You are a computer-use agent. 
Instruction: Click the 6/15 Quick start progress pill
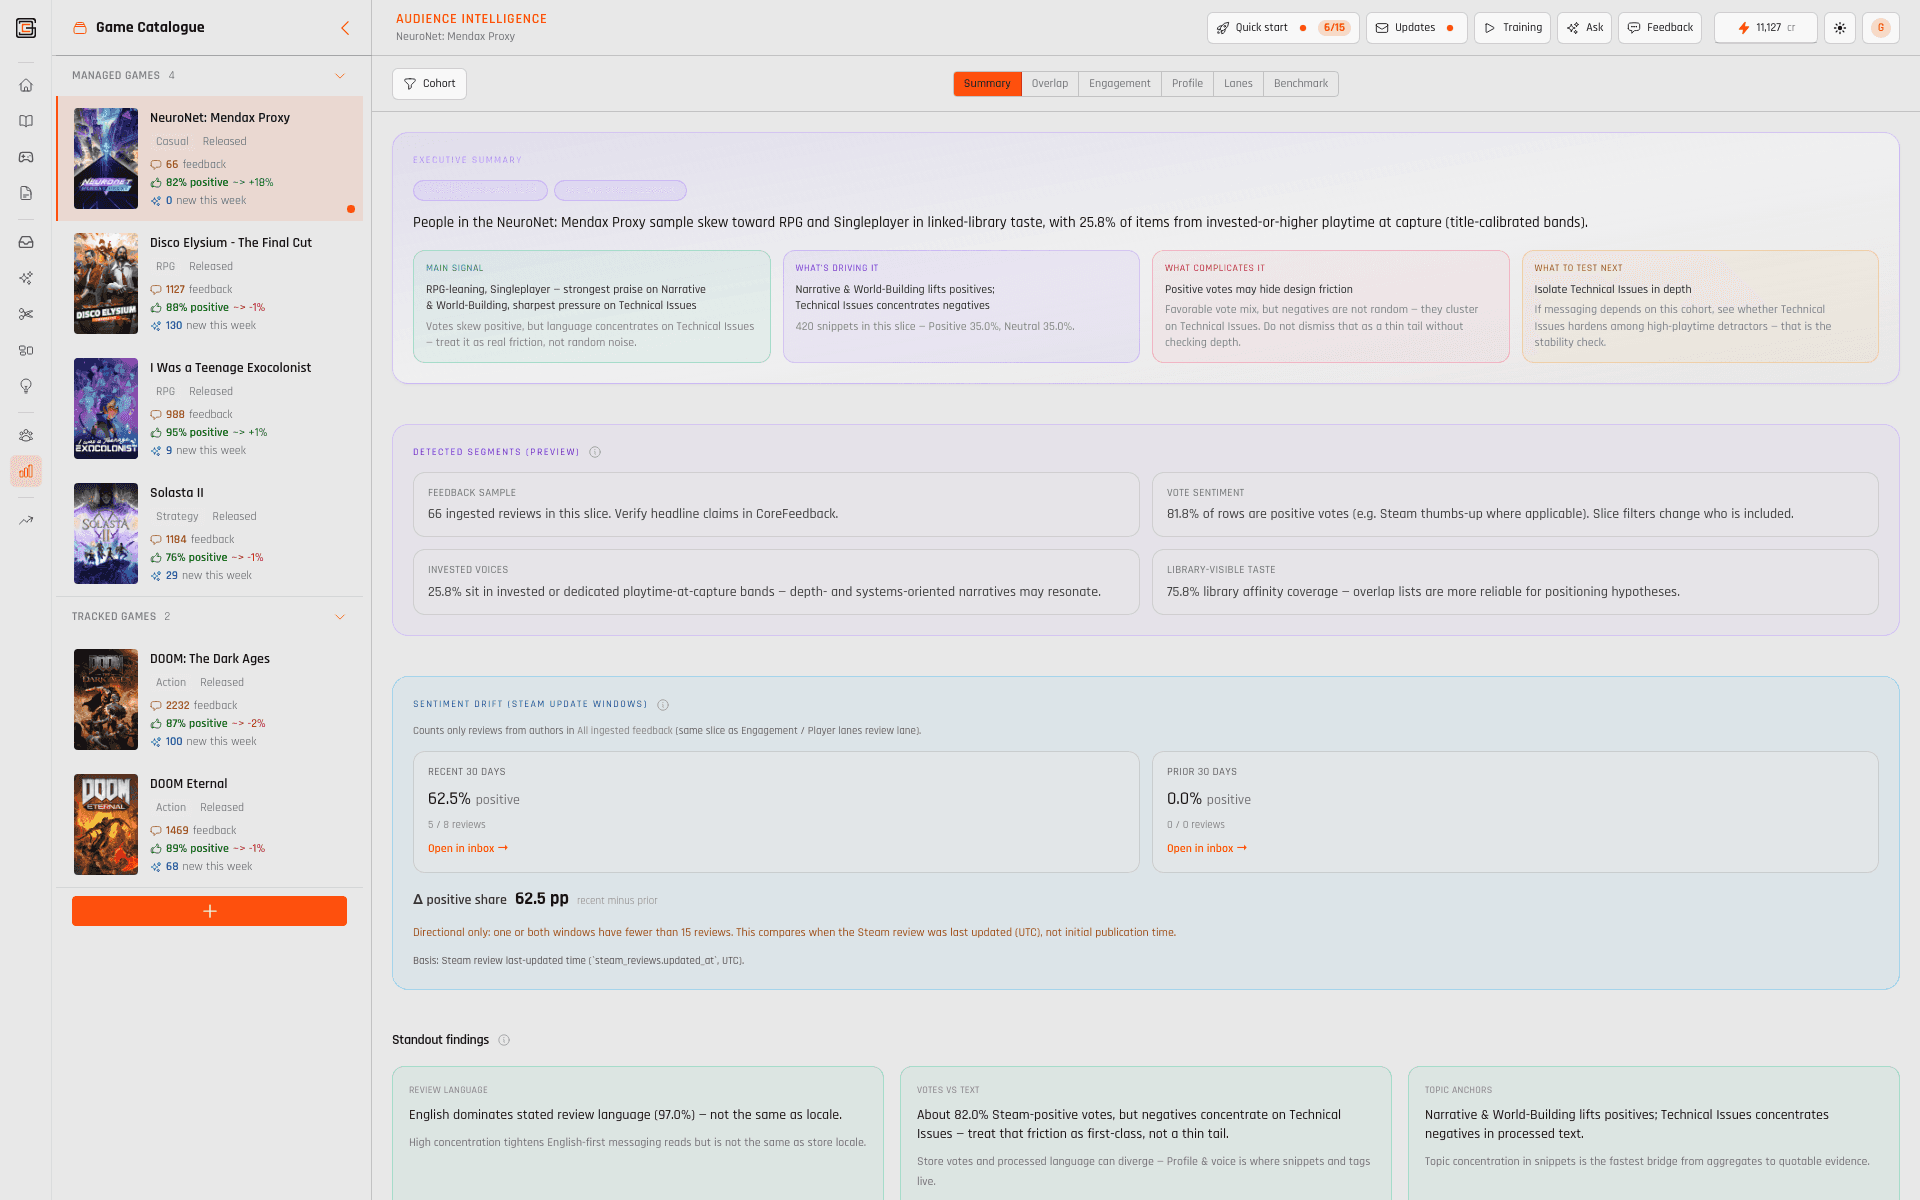[x=1334, y=27]
